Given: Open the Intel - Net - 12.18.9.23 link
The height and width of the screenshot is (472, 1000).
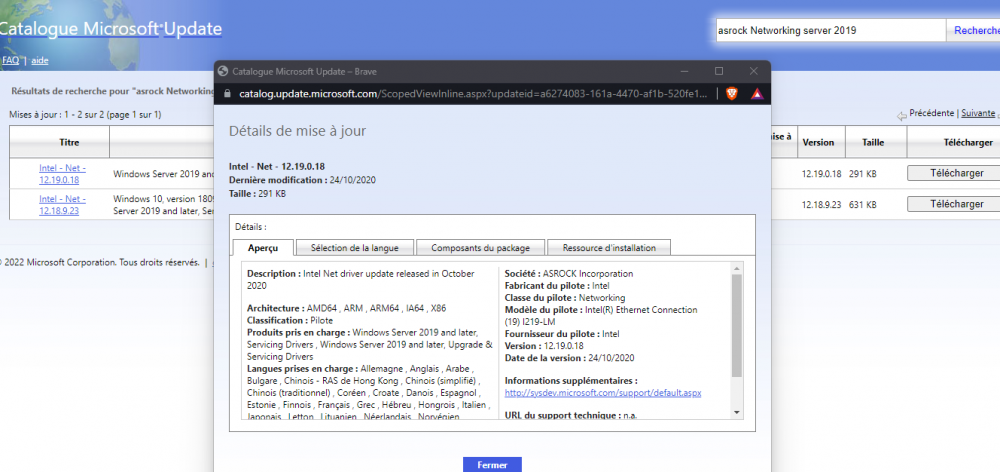Looking at the screenshot, I should 62,205.
